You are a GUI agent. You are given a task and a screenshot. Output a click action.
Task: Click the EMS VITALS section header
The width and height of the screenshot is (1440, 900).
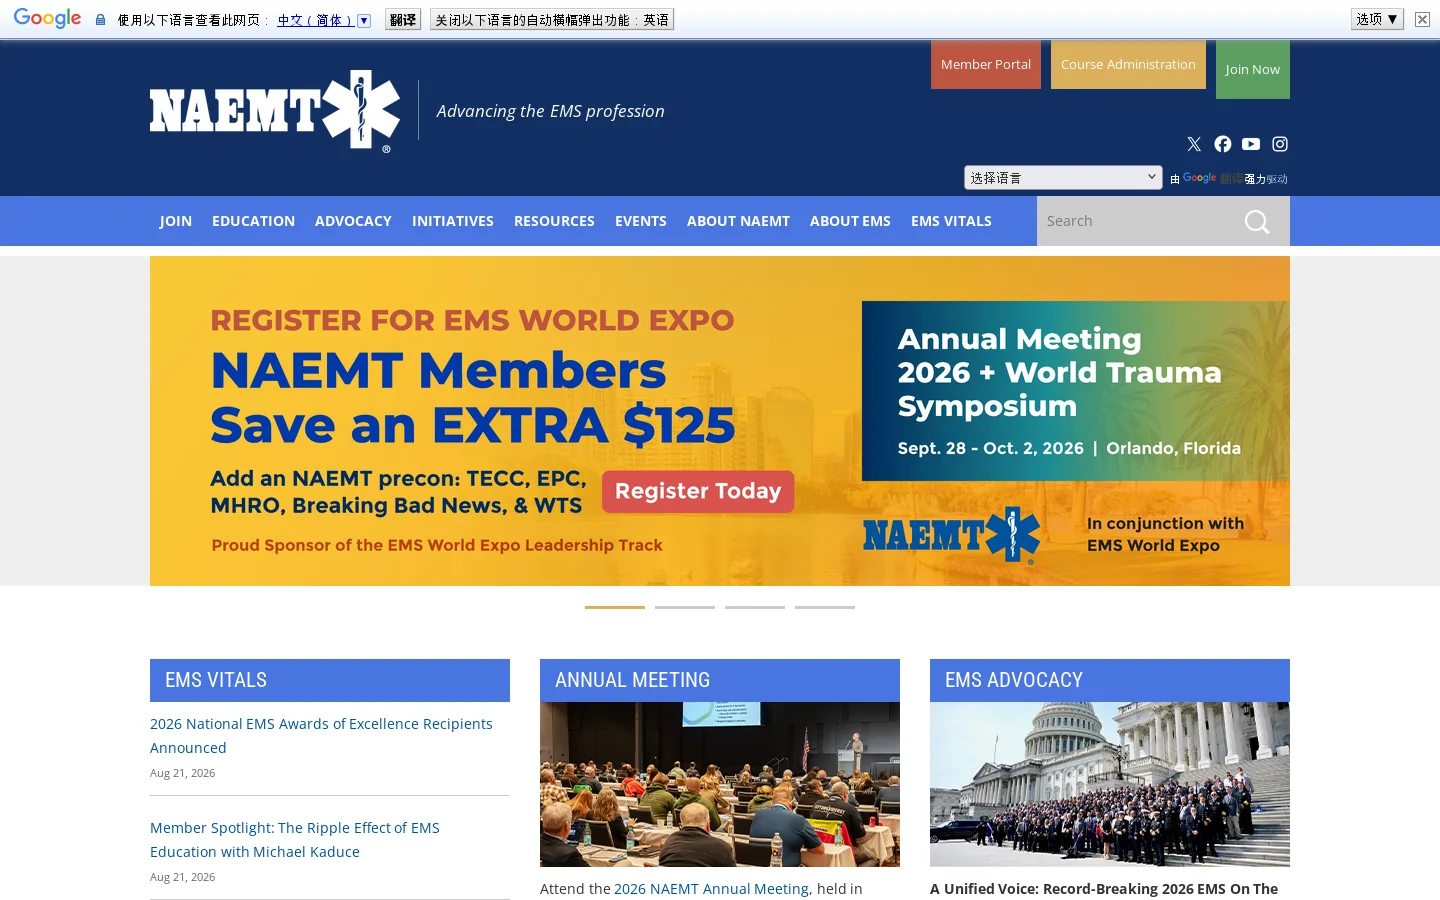330,680
